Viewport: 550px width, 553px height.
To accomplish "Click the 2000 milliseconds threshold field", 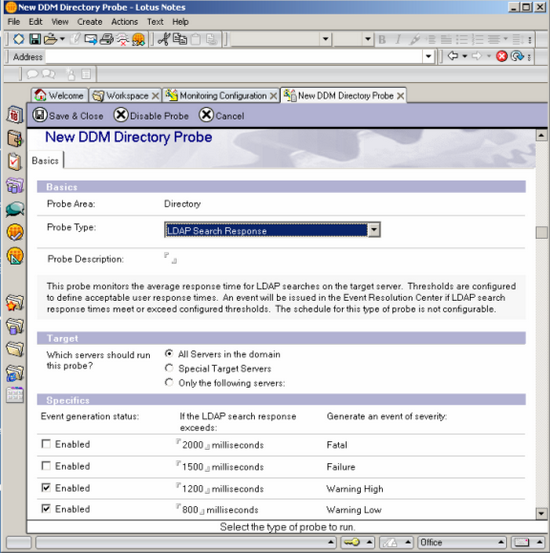I will point(193,444).
